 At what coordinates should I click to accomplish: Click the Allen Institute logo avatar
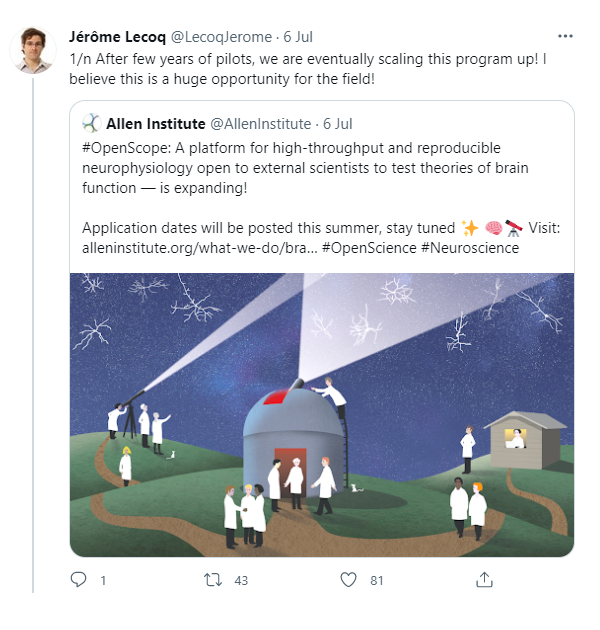coord(91,124)
